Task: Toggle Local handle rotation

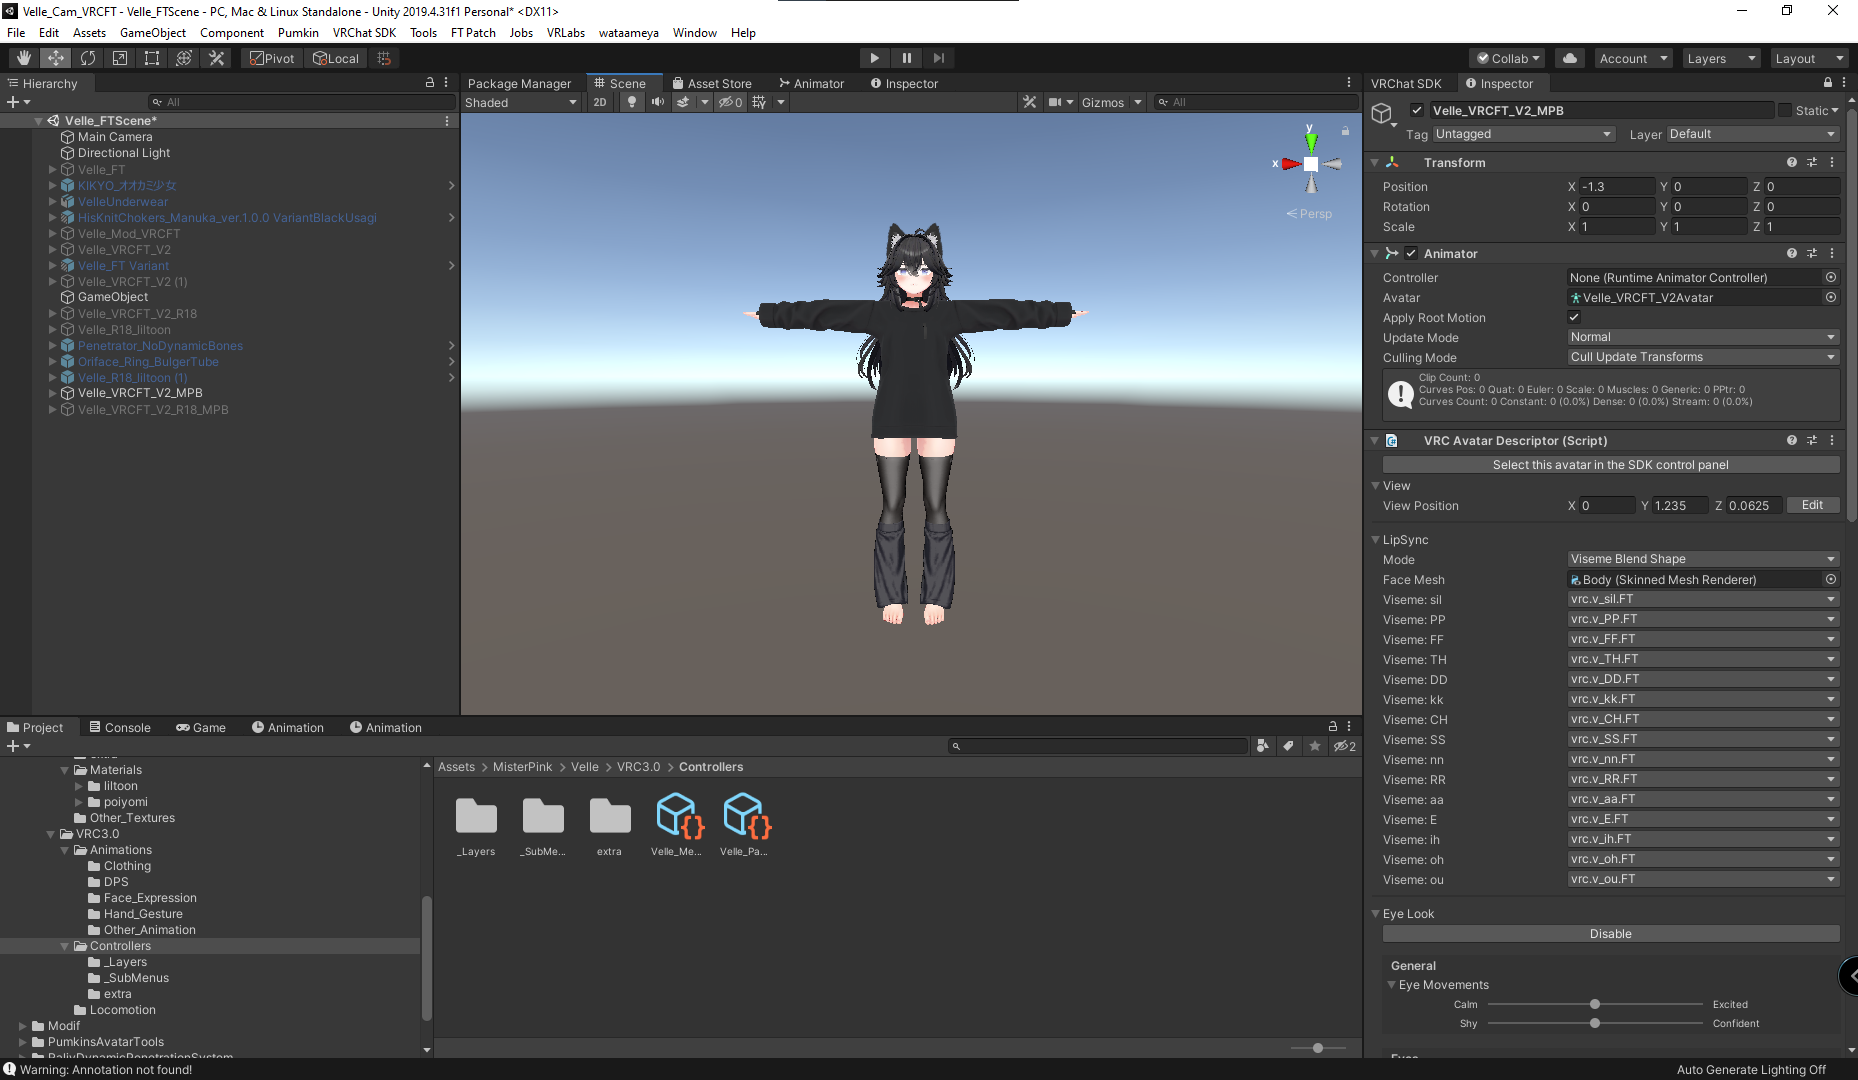Action: 336,58
